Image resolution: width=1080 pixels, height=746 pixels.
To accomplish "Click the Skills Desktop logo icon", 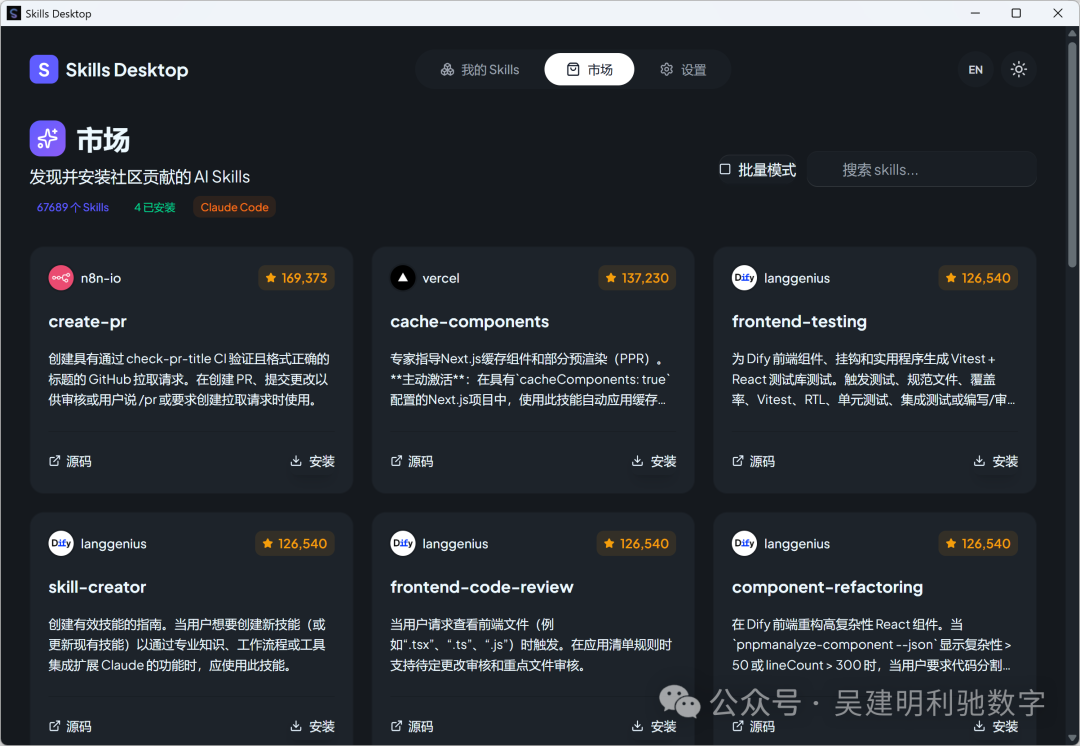I will coord(43,70).
